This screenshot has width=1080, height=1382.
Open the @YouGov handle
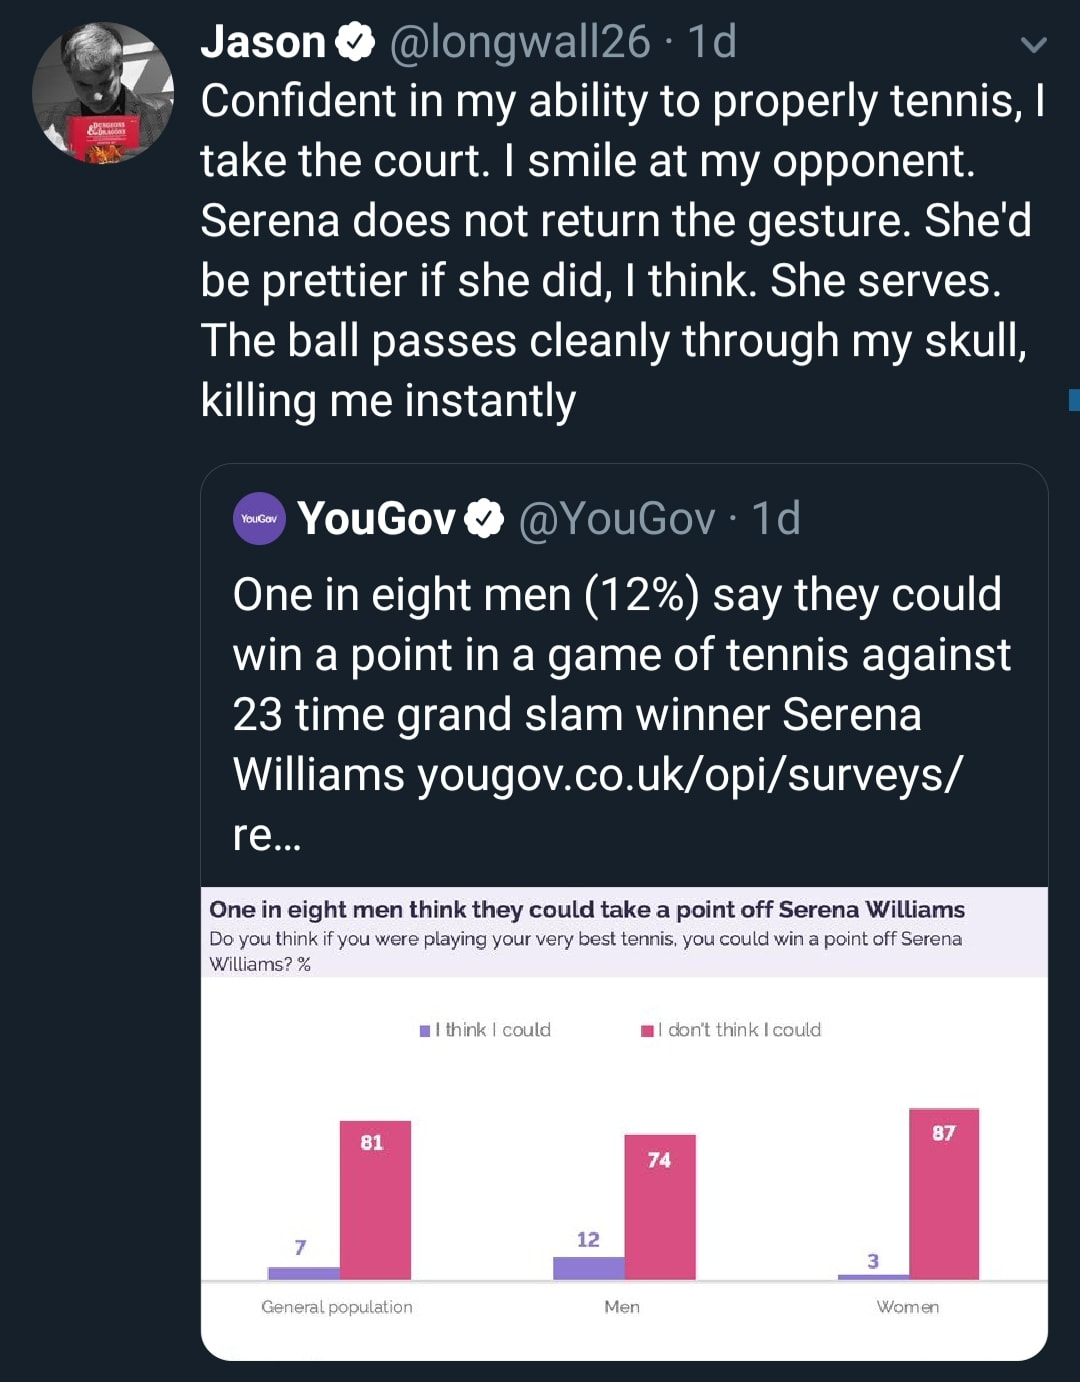pyautogui.click(x=617, y=518)
